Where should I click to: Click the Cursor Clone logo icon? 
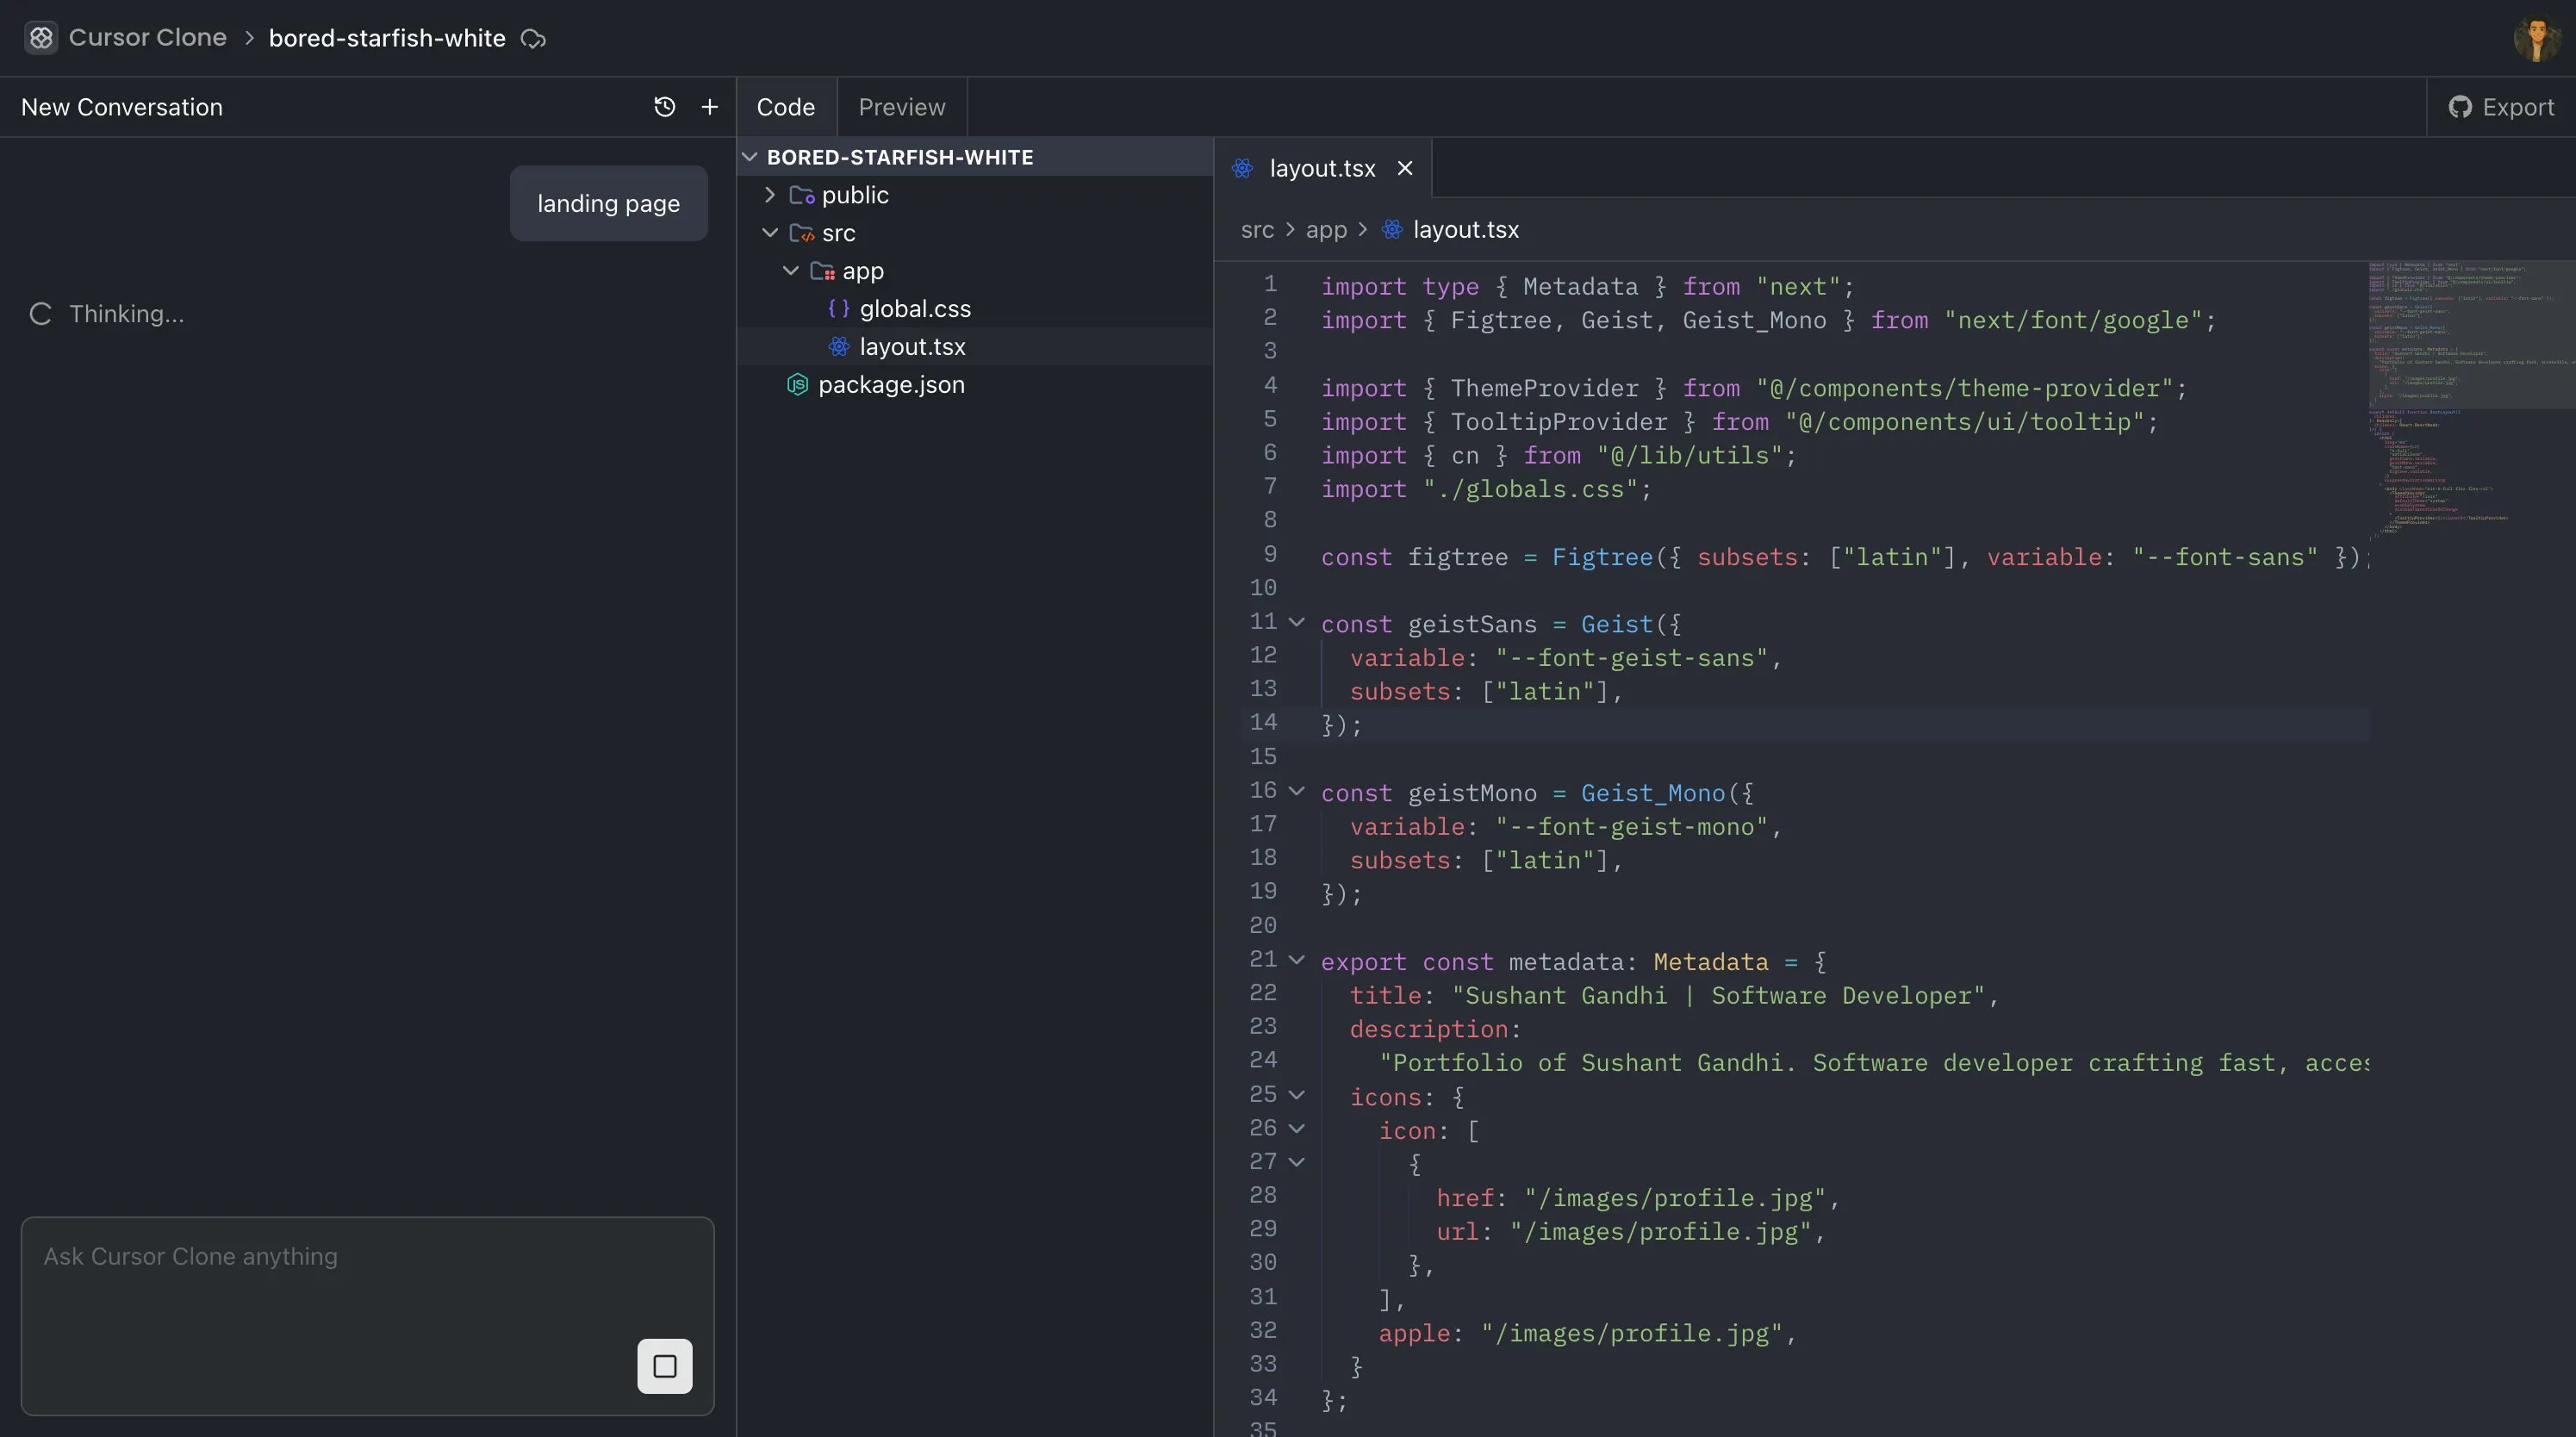click(x=41, y=37)
